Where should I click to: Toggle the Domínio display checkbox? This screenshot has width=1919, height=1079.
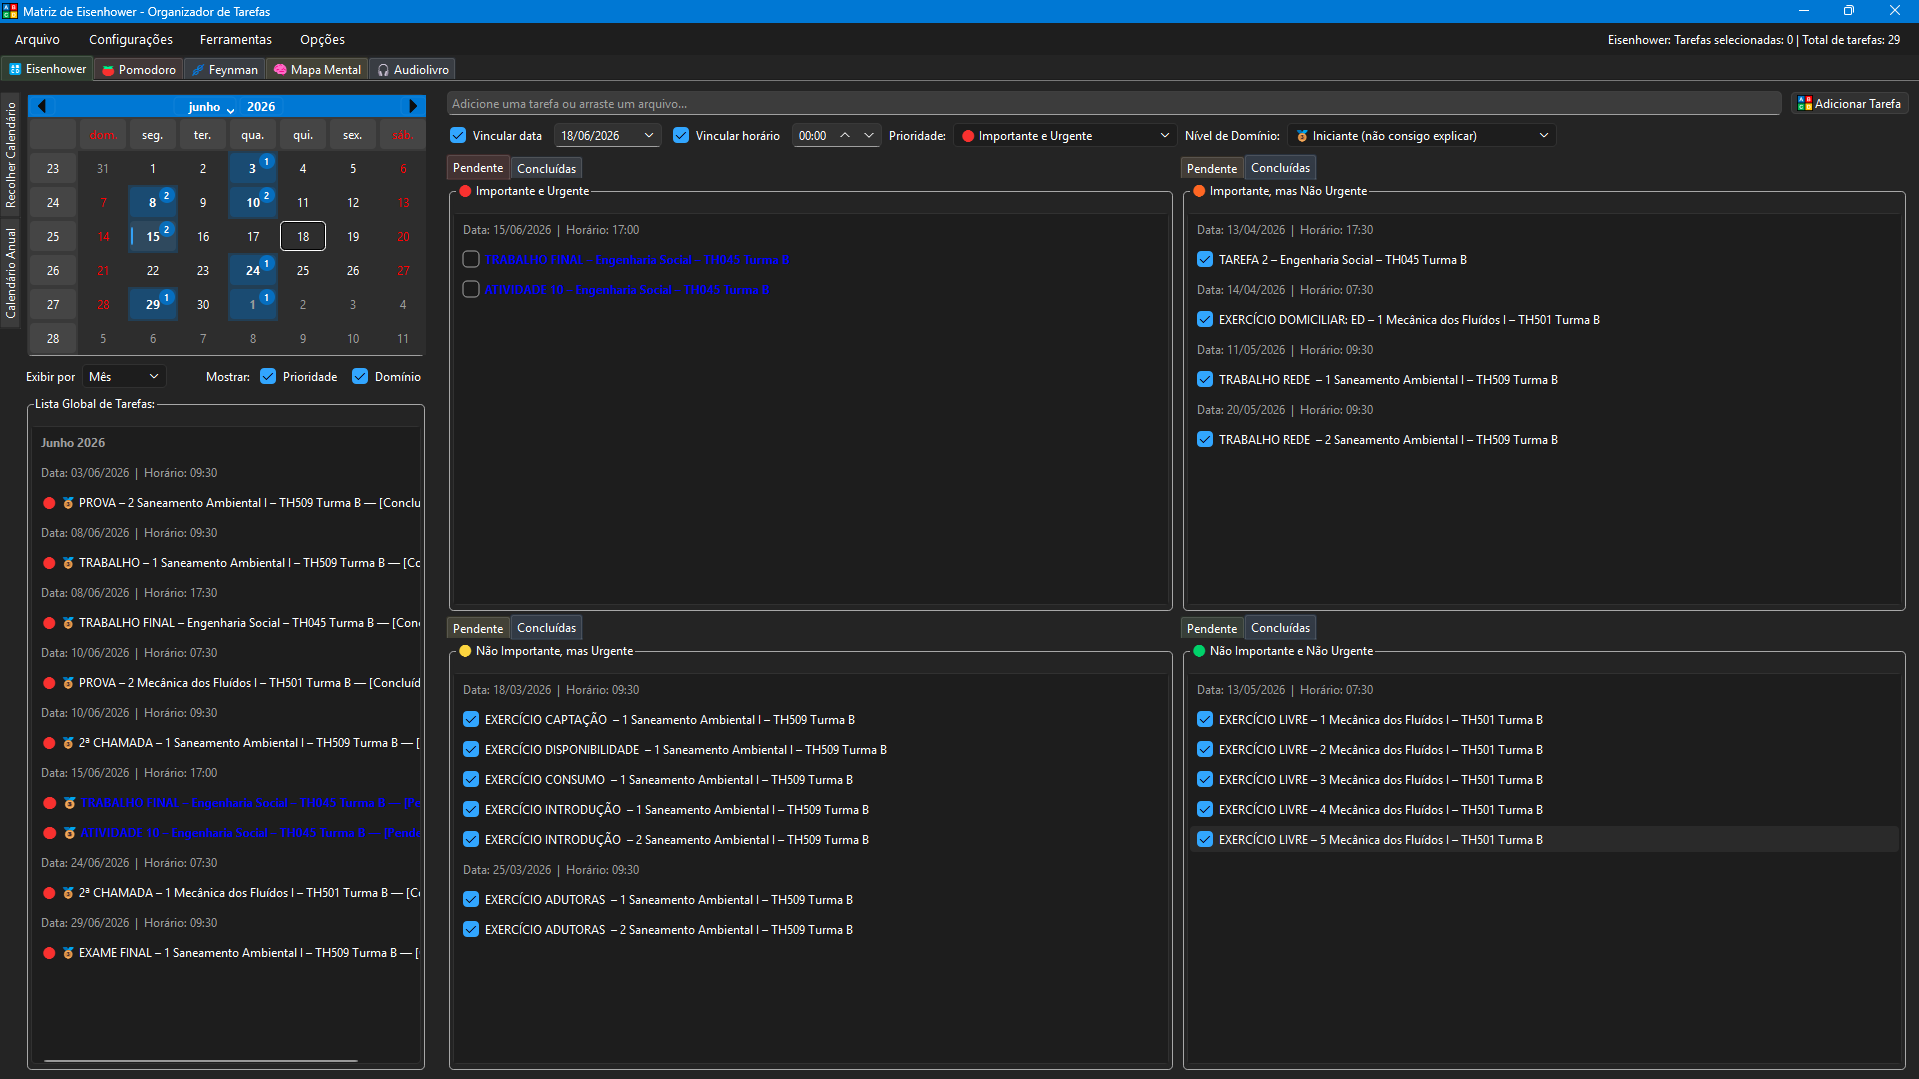pyautogui.click(x=360, y=376)
